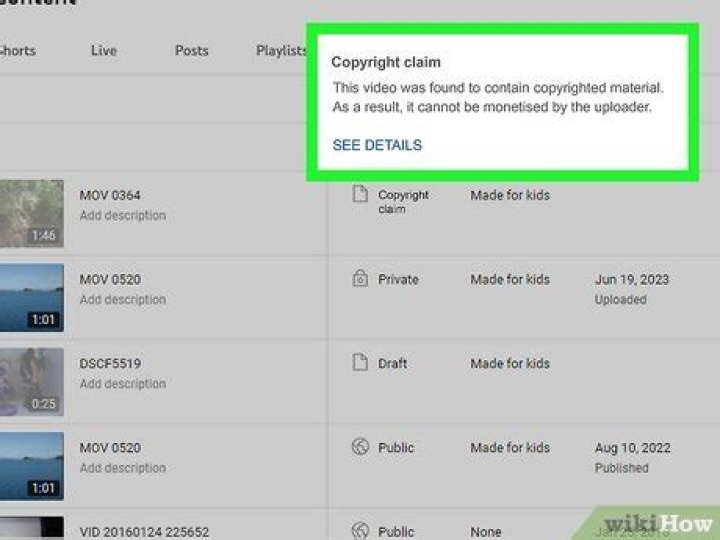Open thumbnail of the published MOV 0520 video

[x=31, y=465]
